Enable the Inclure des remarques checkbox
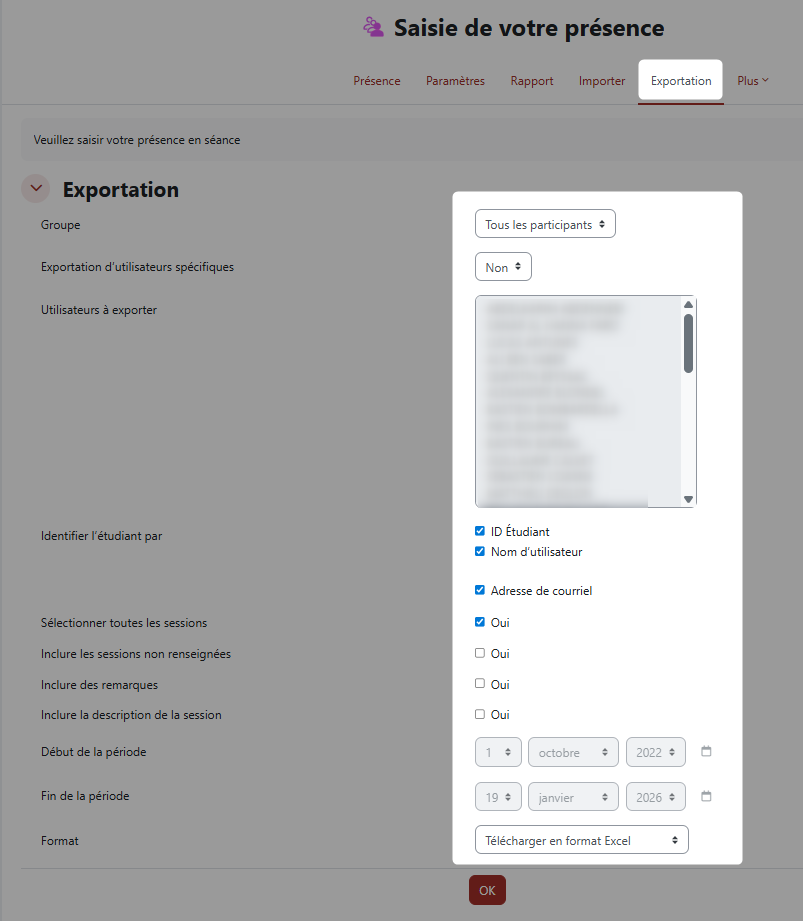 [480, 684]
